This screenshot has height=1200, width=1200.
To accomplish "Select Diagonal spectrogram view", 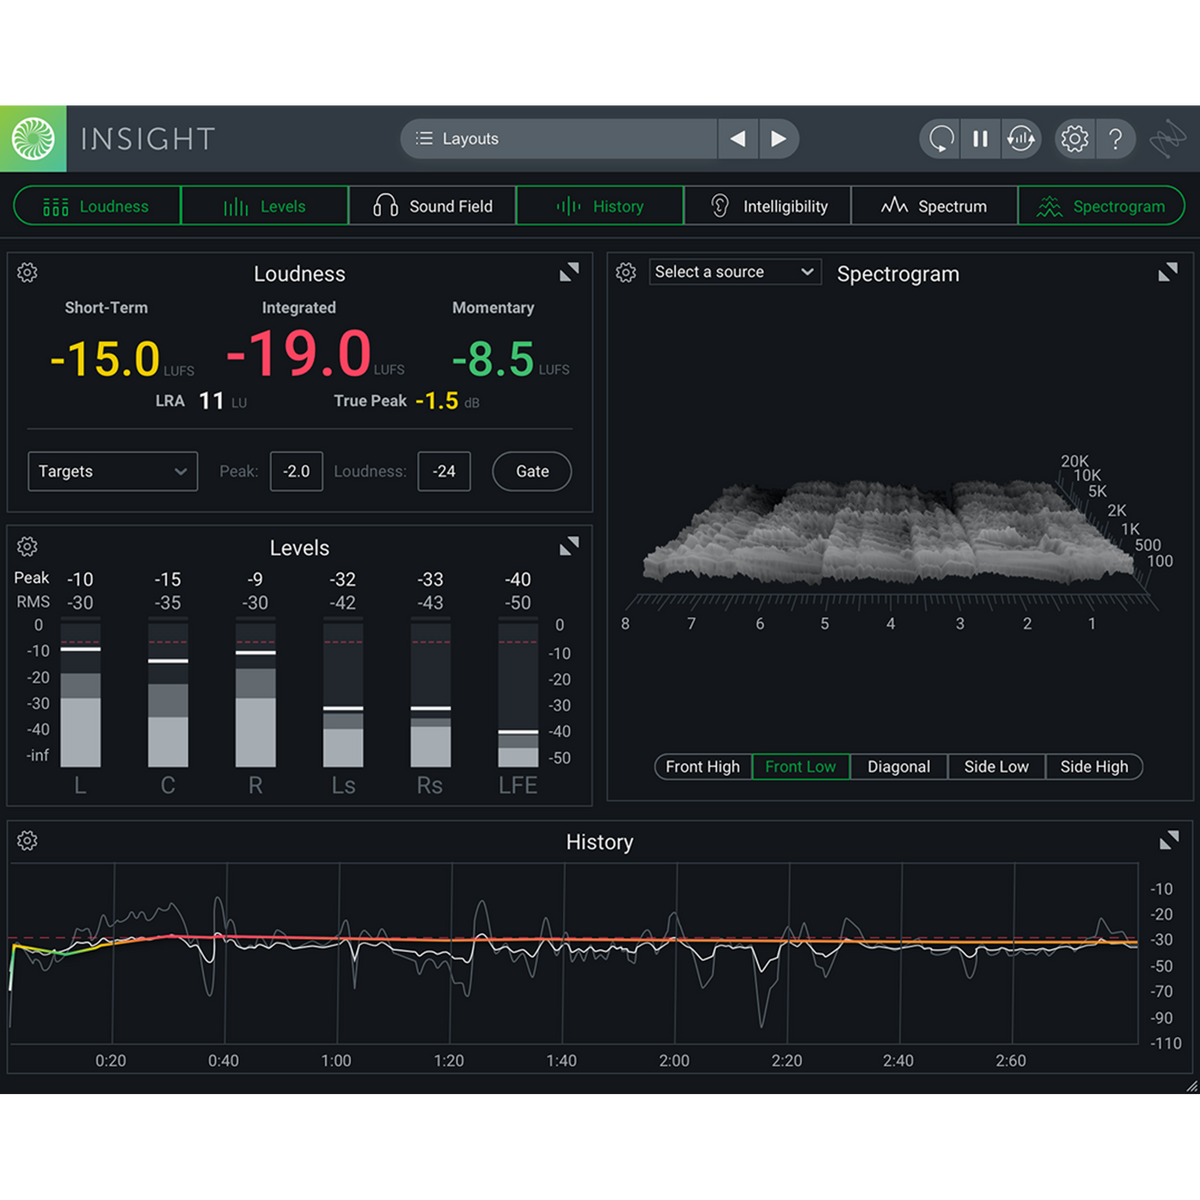I will tap(899, 767).
